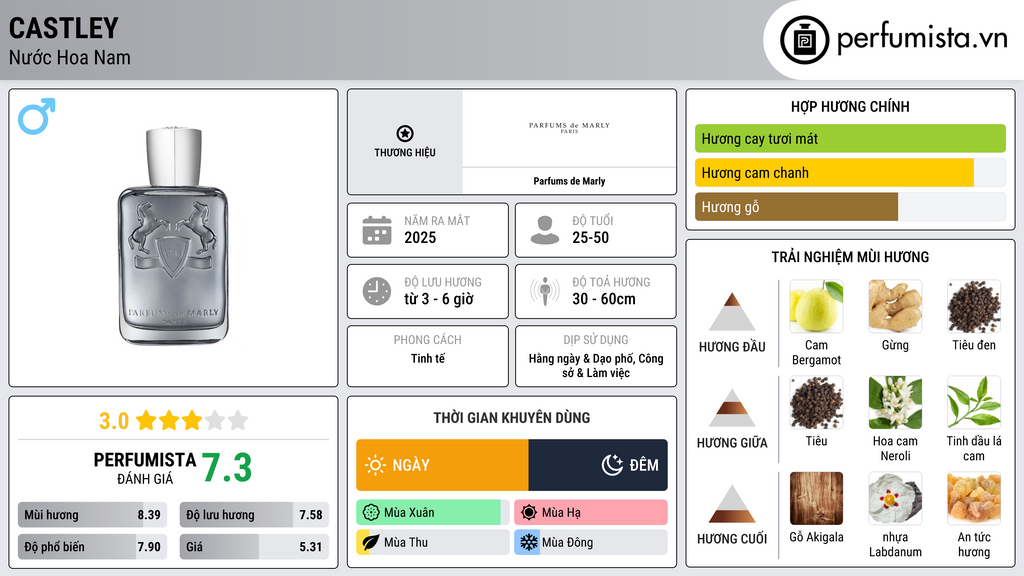Click the calendar icon for launch year
The image size is (1024, 576).
point(376,230)
